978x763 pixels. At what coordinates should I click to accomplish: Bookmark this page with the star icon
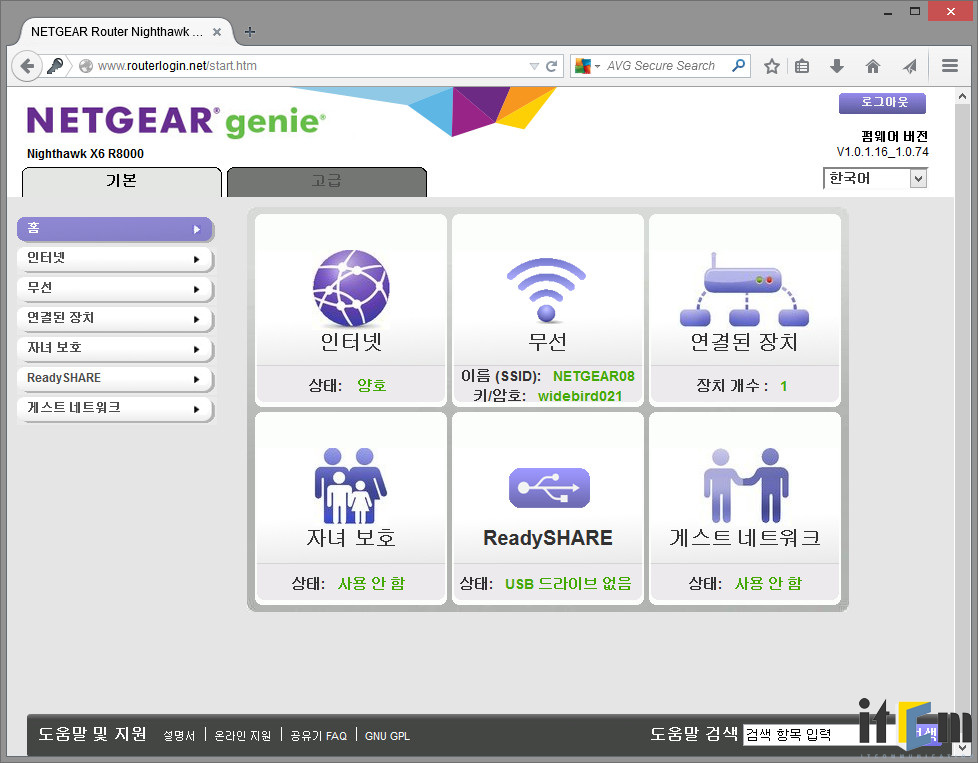[772, 66]
